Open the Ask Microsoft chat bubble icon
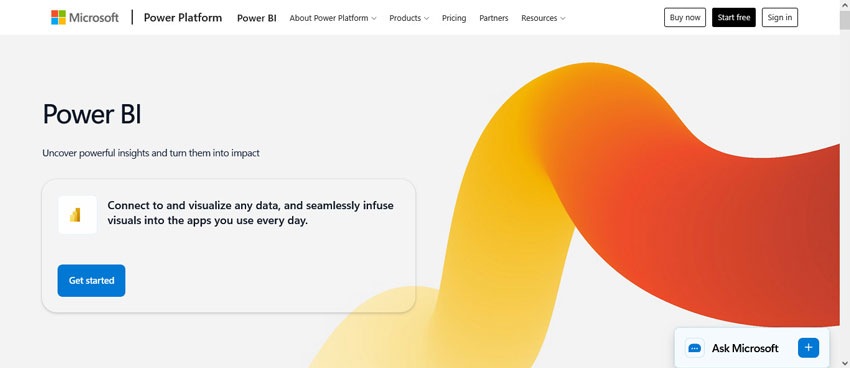 (694, 348)
